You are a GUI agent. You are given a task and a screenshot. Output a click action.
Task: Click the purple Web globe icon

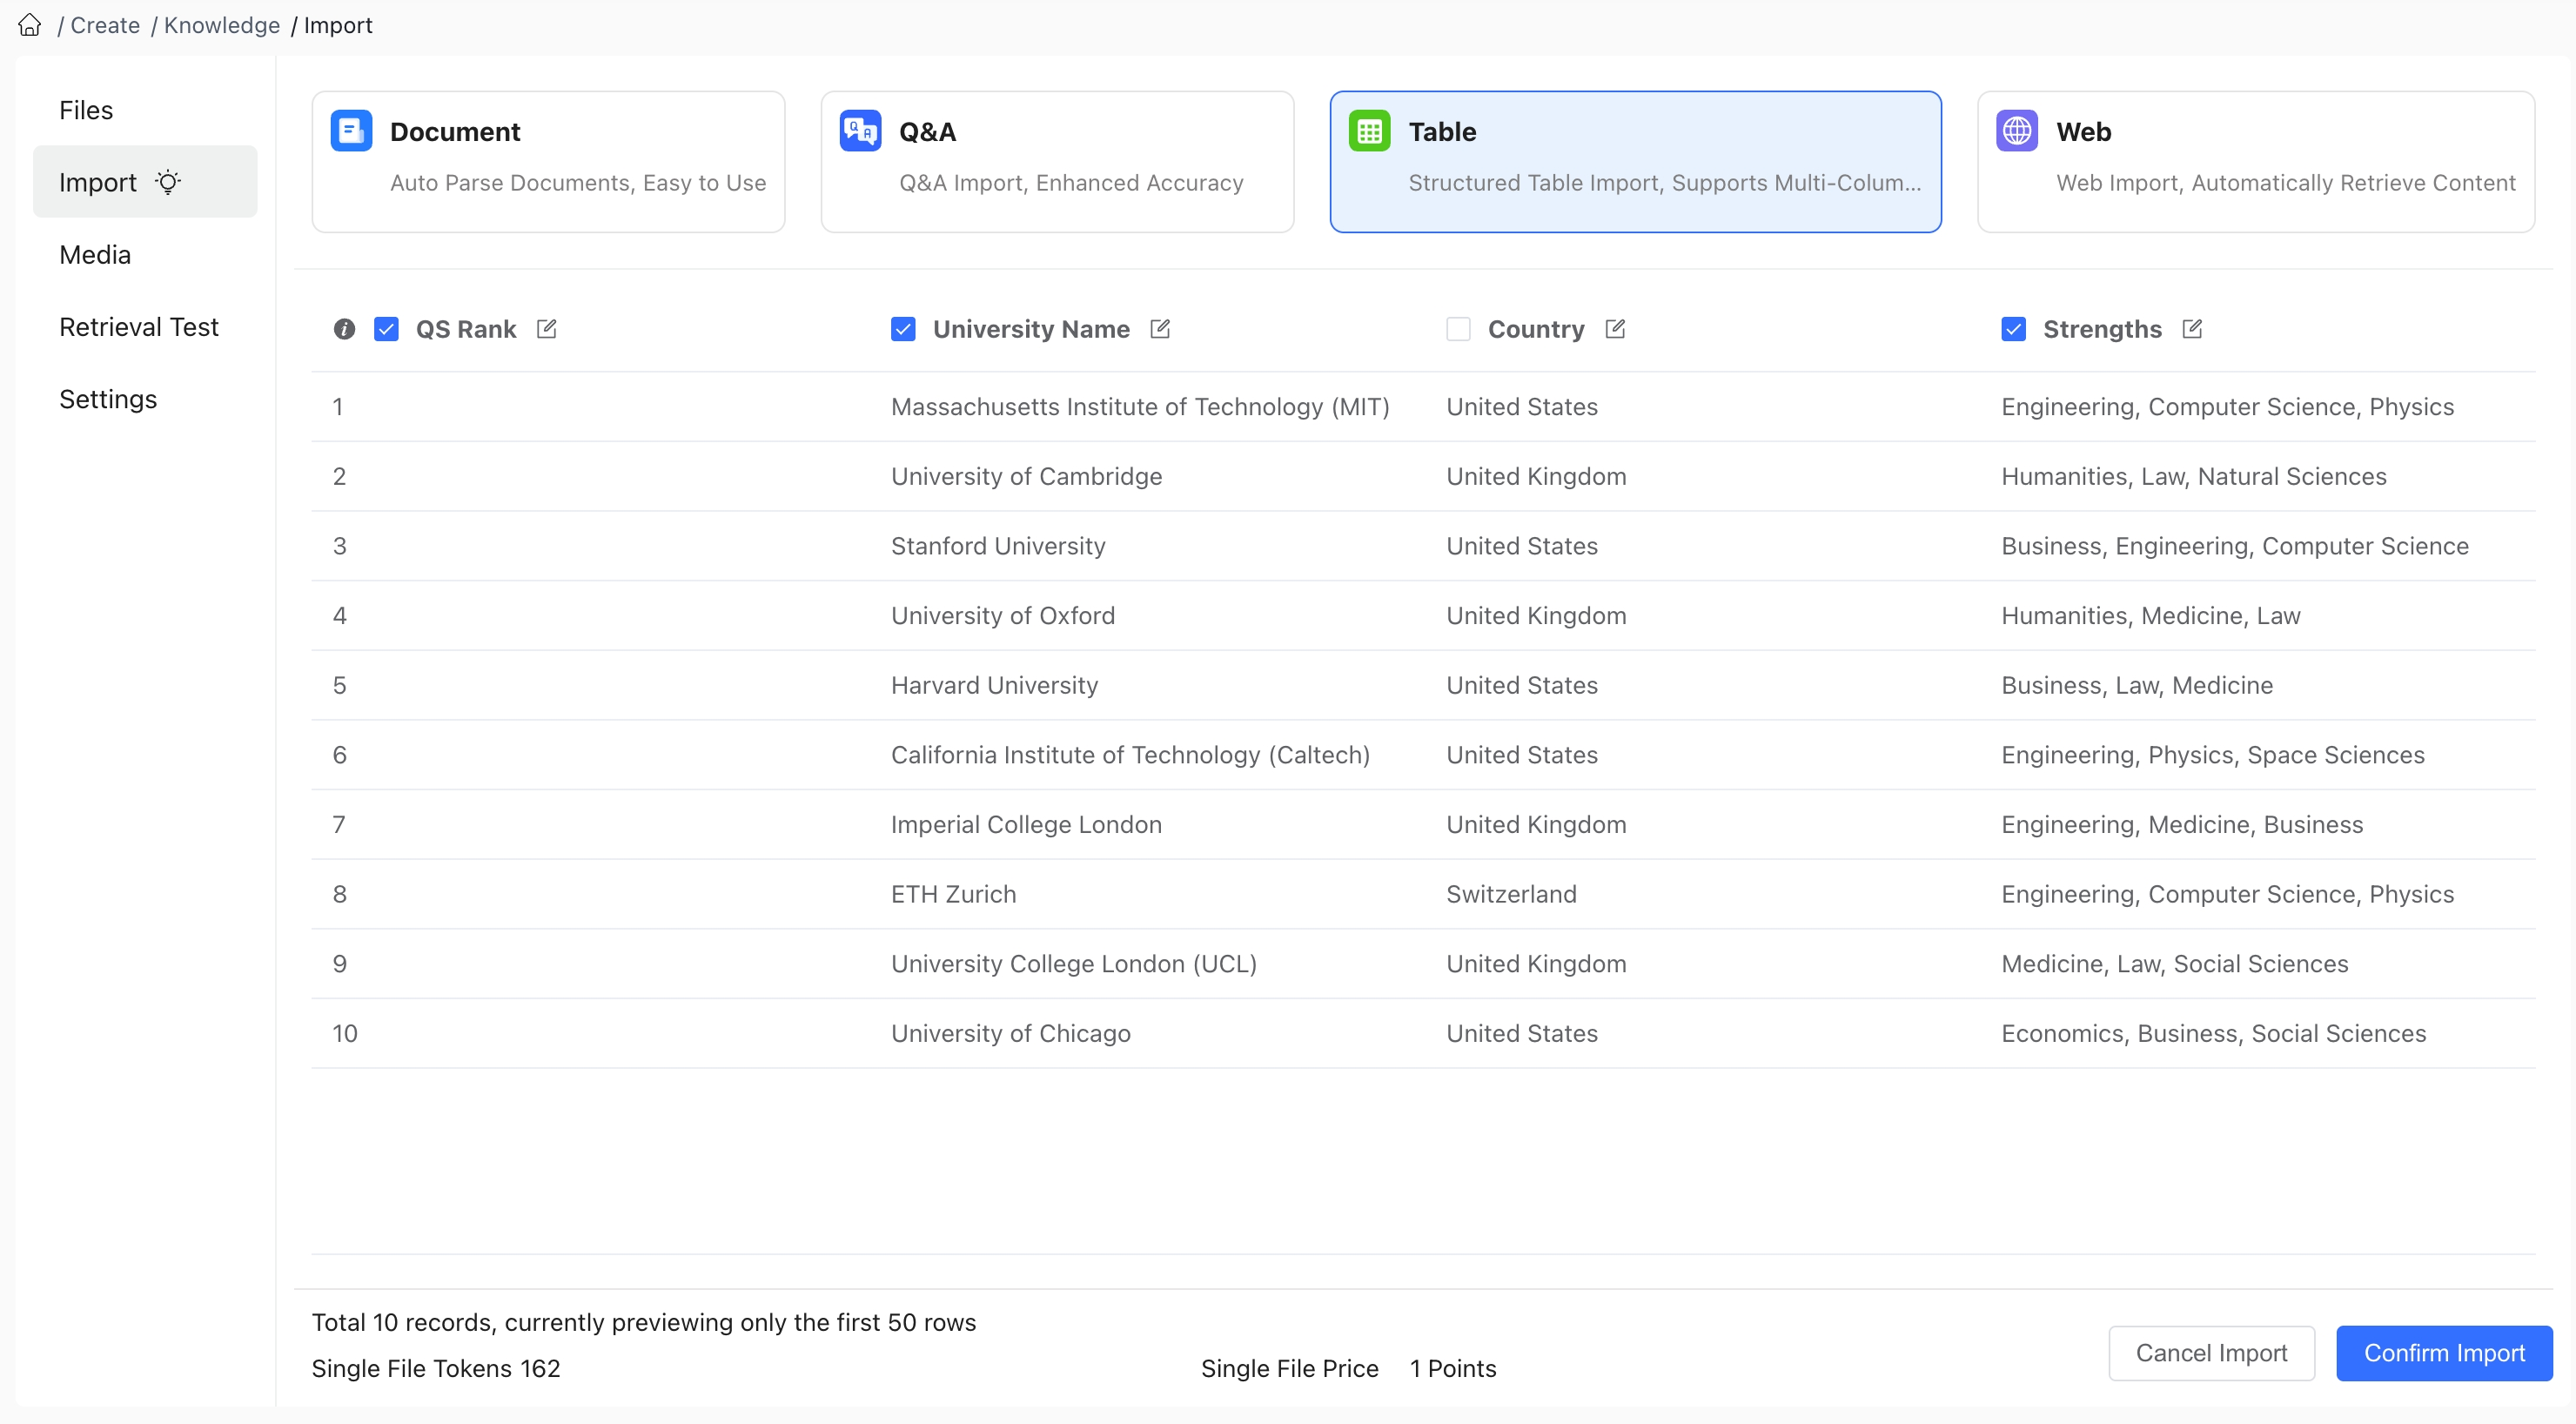pyautogui.click(x=2017, y=131)
